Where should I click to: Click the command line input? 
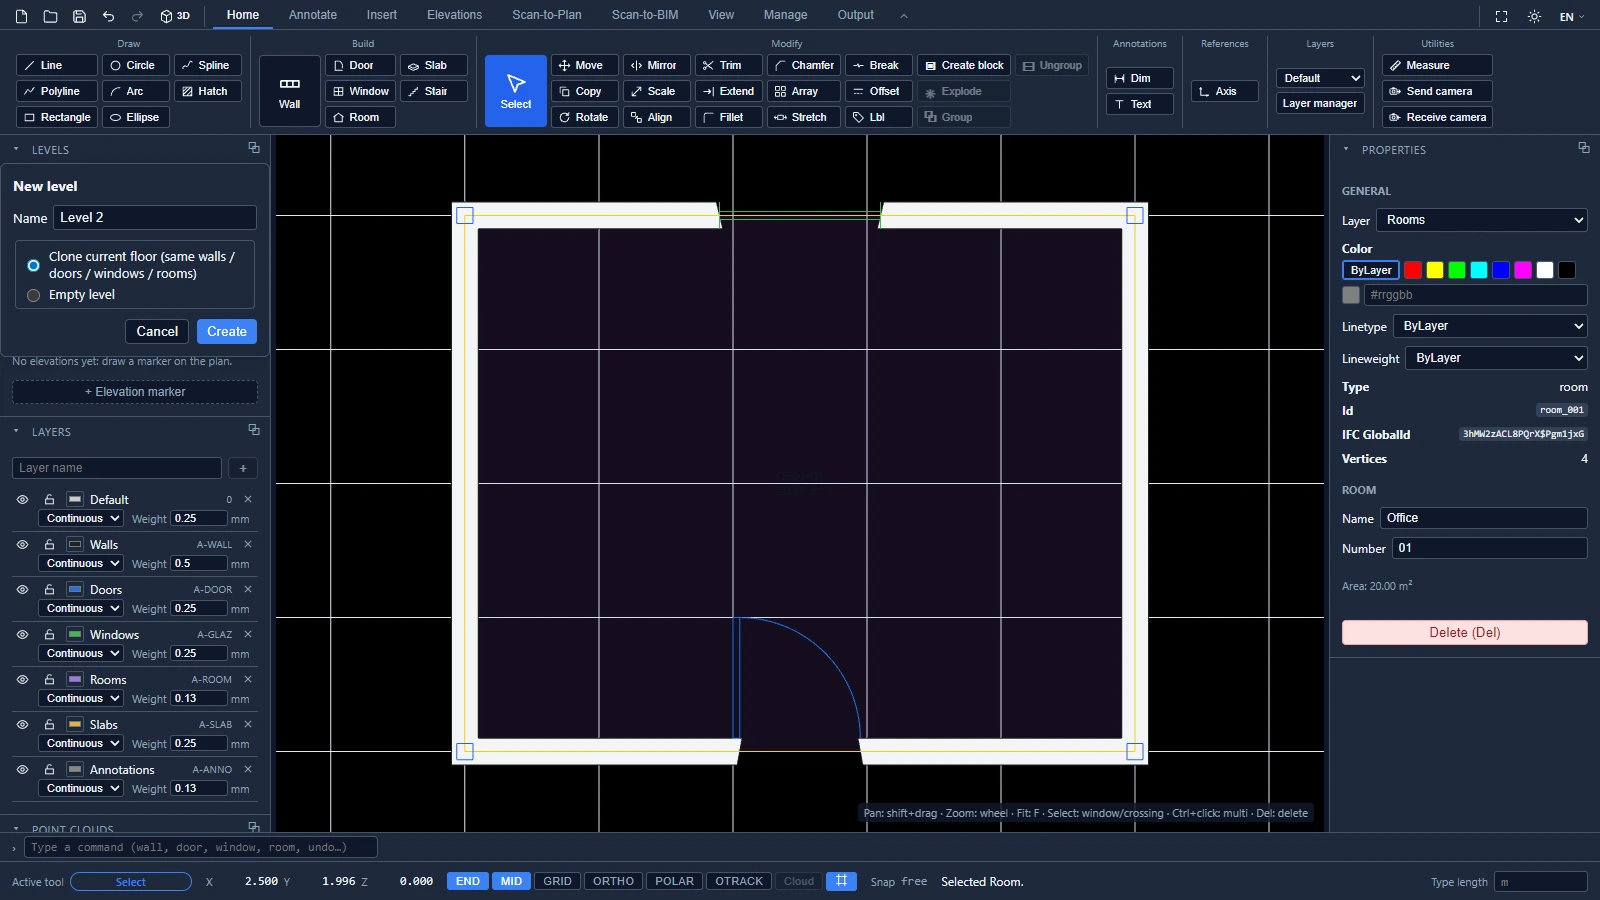click(201, 847)
